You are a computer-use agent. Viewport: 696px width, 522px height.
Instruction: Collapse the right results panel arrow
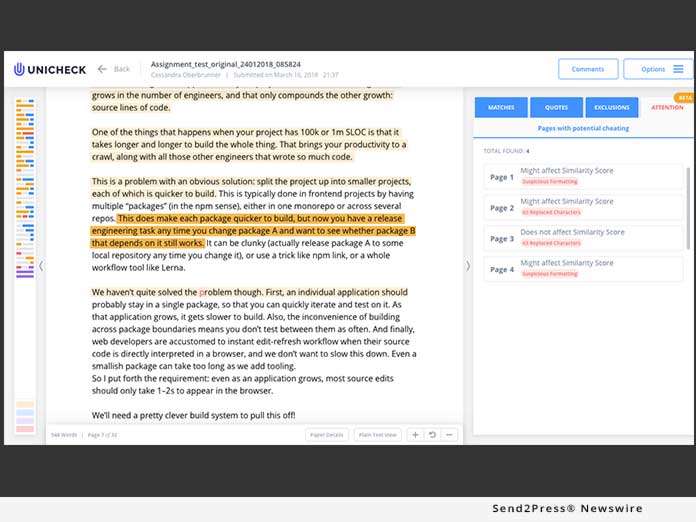(x=467, y=266)
